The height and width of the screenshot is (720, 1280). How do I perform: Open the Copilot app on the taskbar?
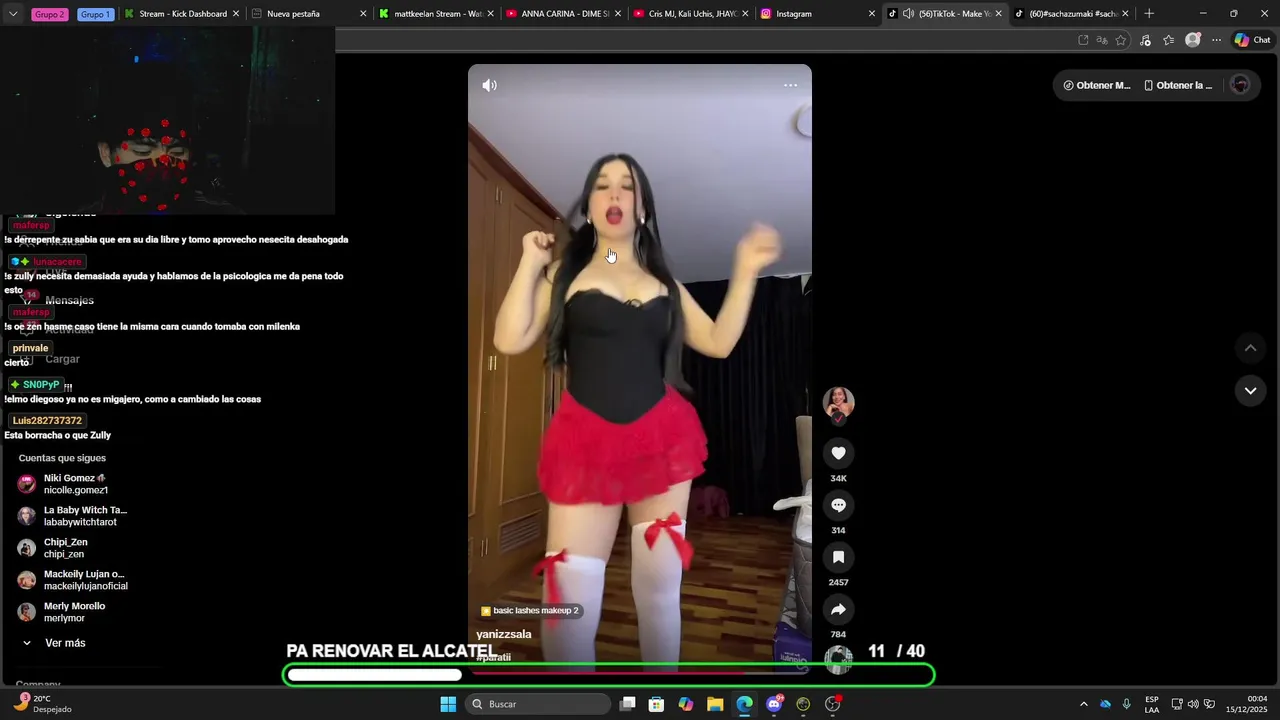(x=685, y=704)
